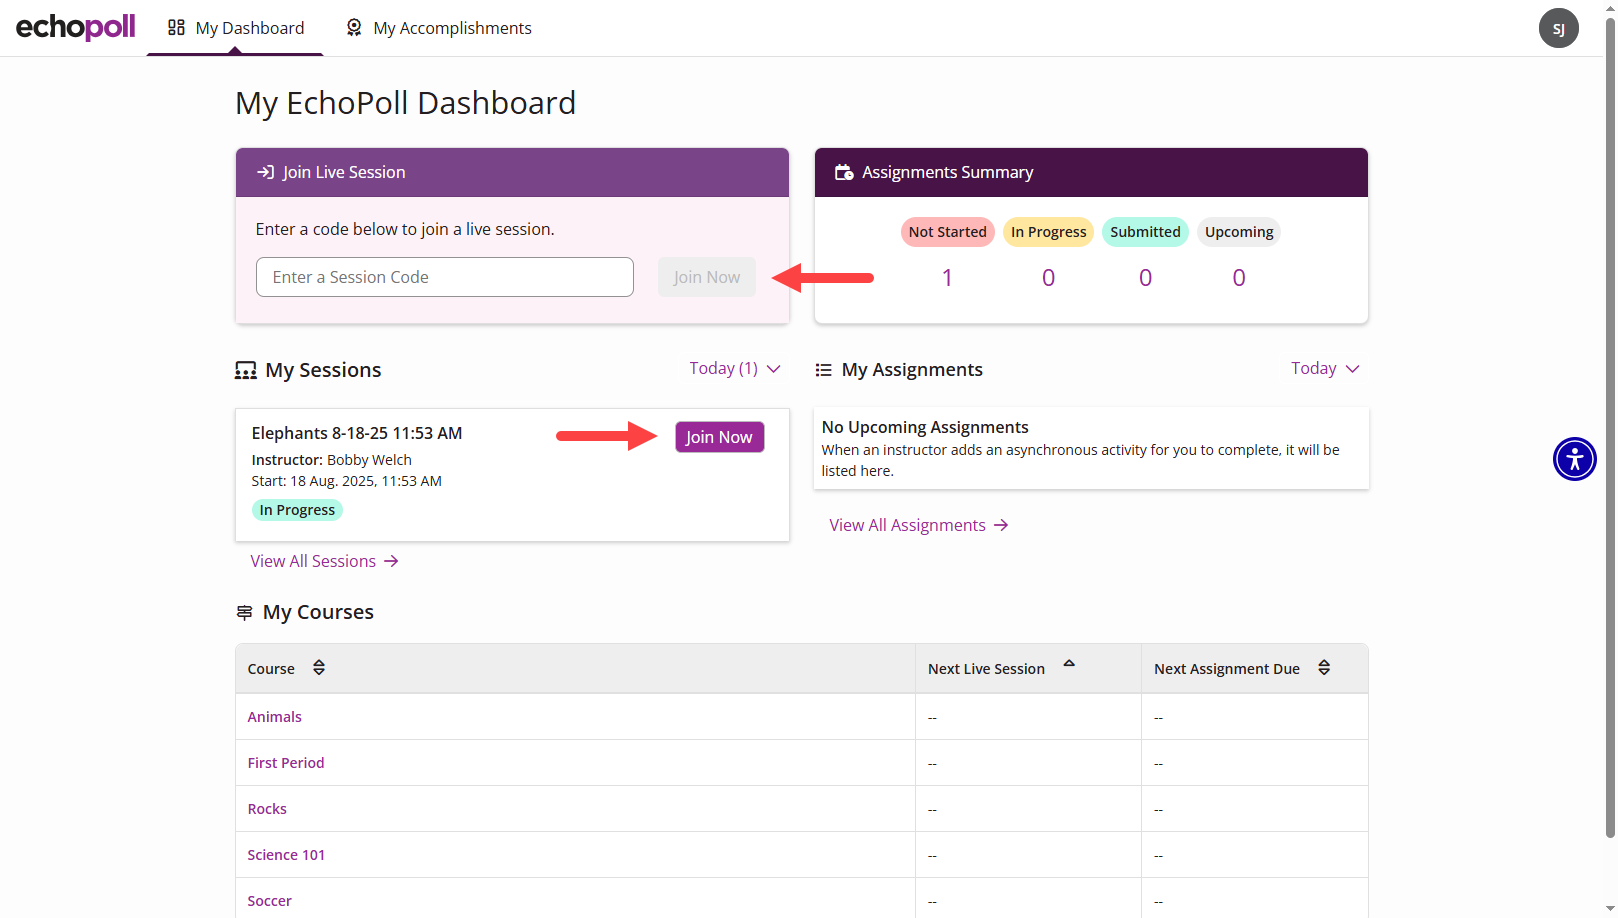The height and width of the screenshot is (918, 1618).
Task: Click the Assignments Summary calendar icon
Action: tap(844, 172)
